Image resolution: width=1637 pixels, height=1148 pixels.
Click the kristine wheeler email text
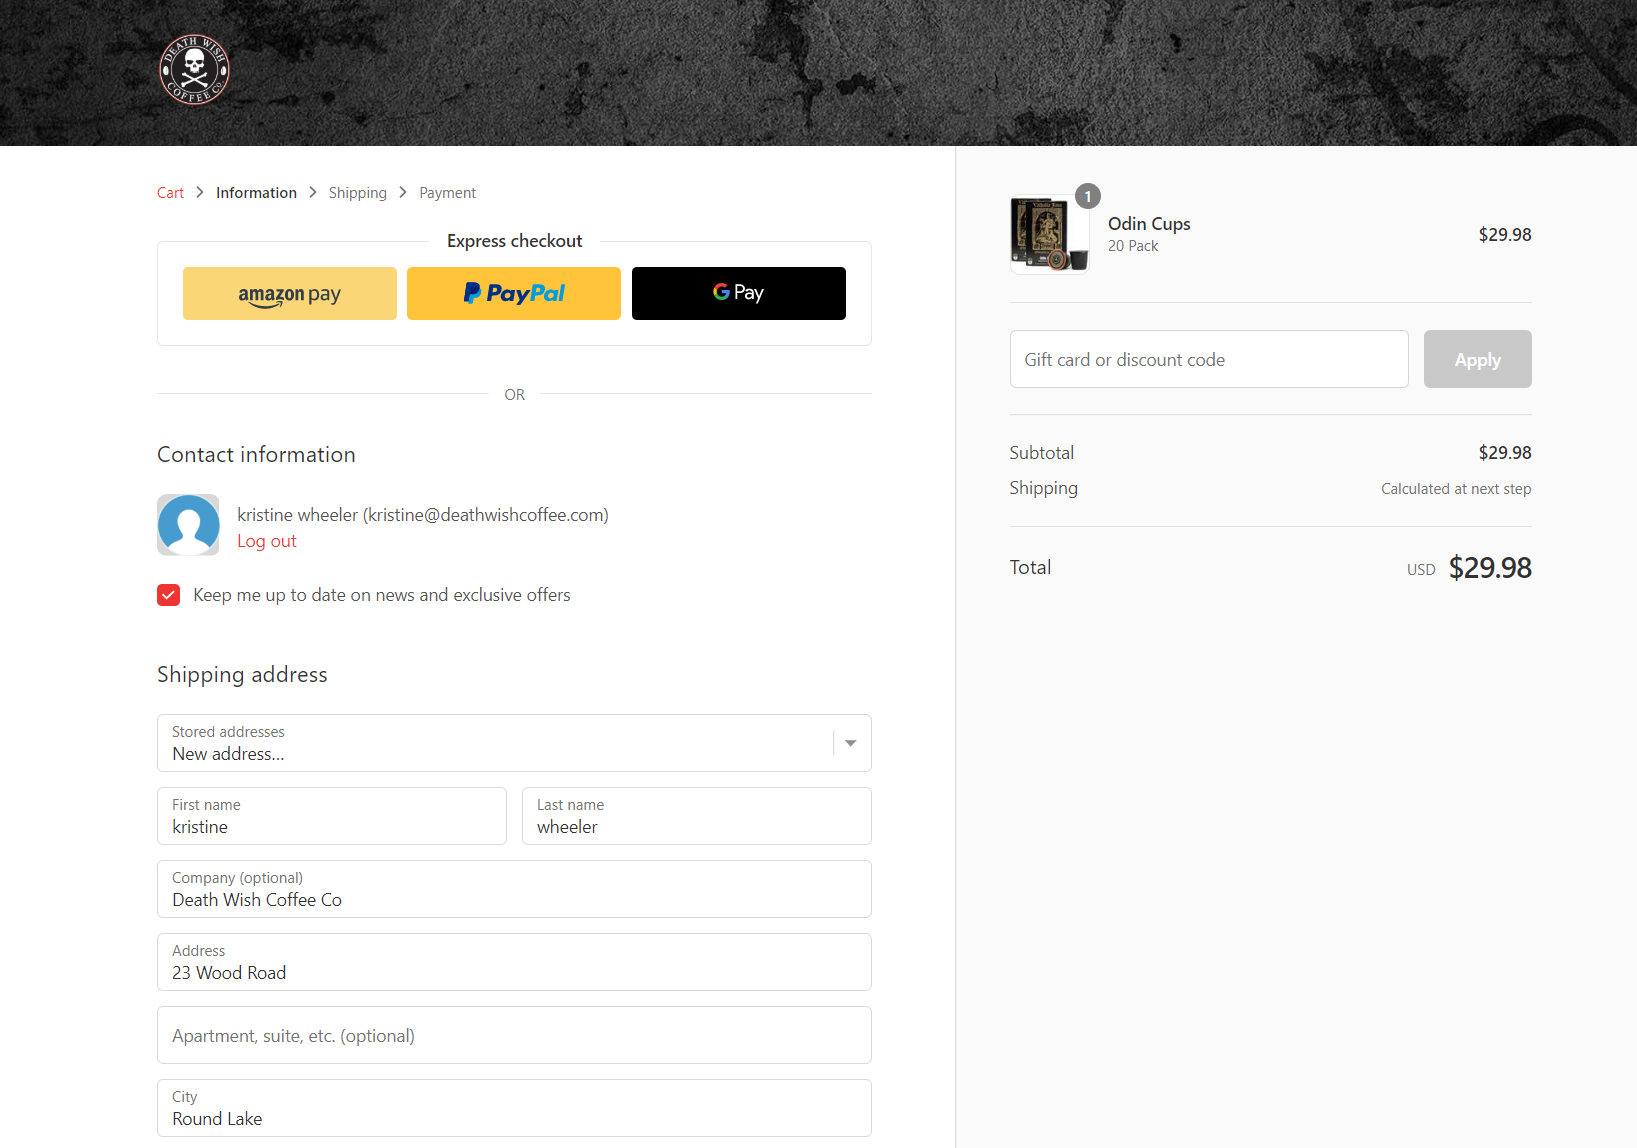pyautogui.click(x=423, y=515)
